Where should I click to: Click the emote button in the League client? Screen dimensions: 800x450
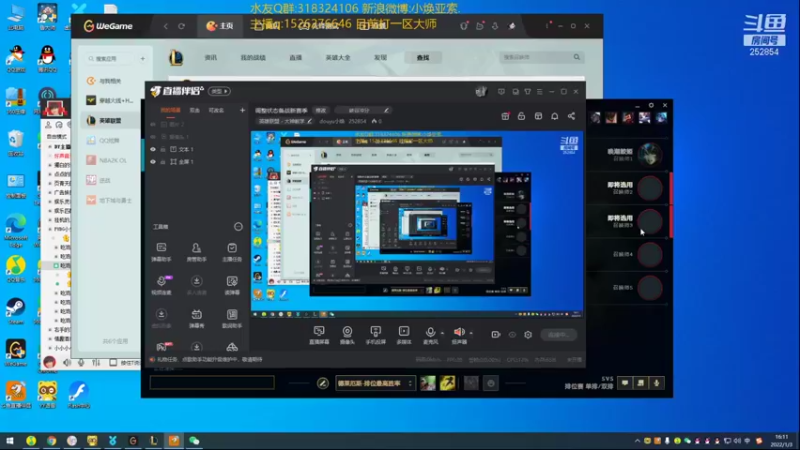click(491, 383)
